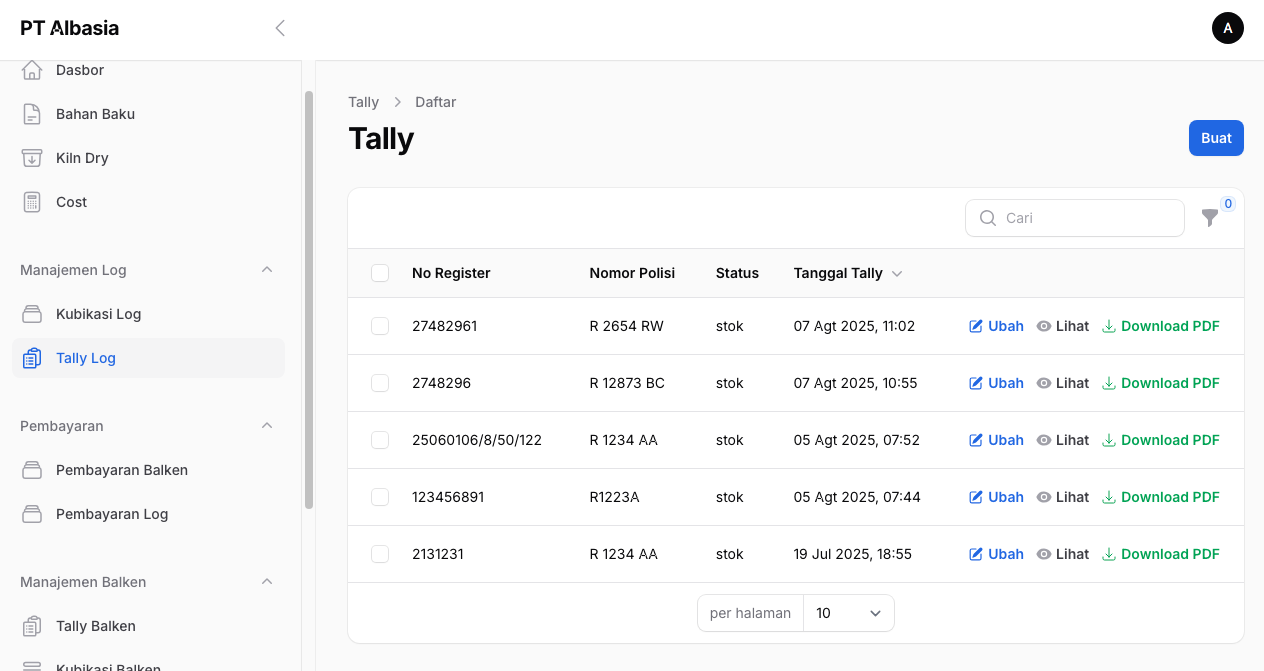
Task: Open Pembayaran Balken in the sidebar
Action: [x=121, y=470]
